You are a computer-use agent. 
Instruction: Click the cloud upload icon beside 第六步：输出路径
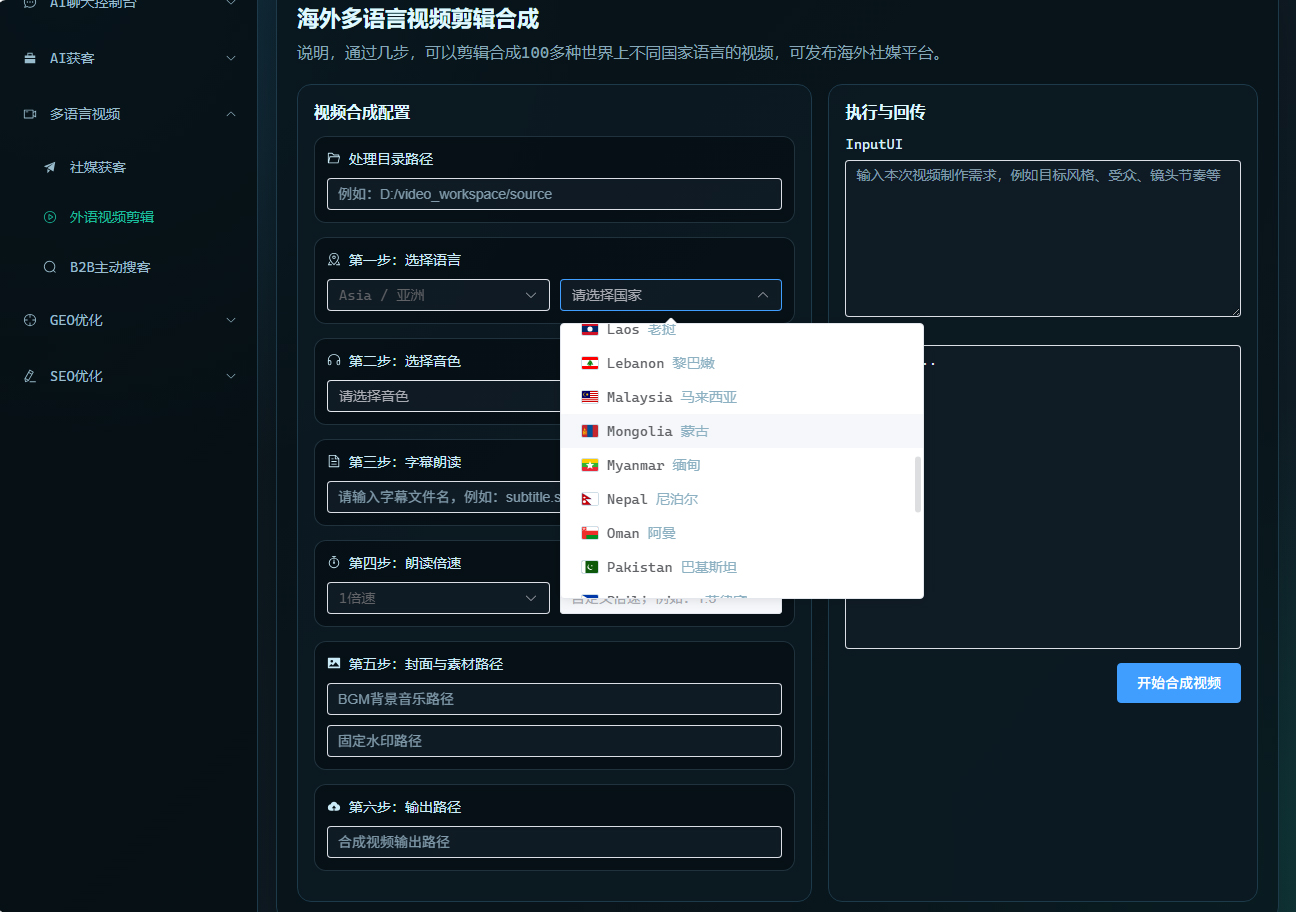334,807
